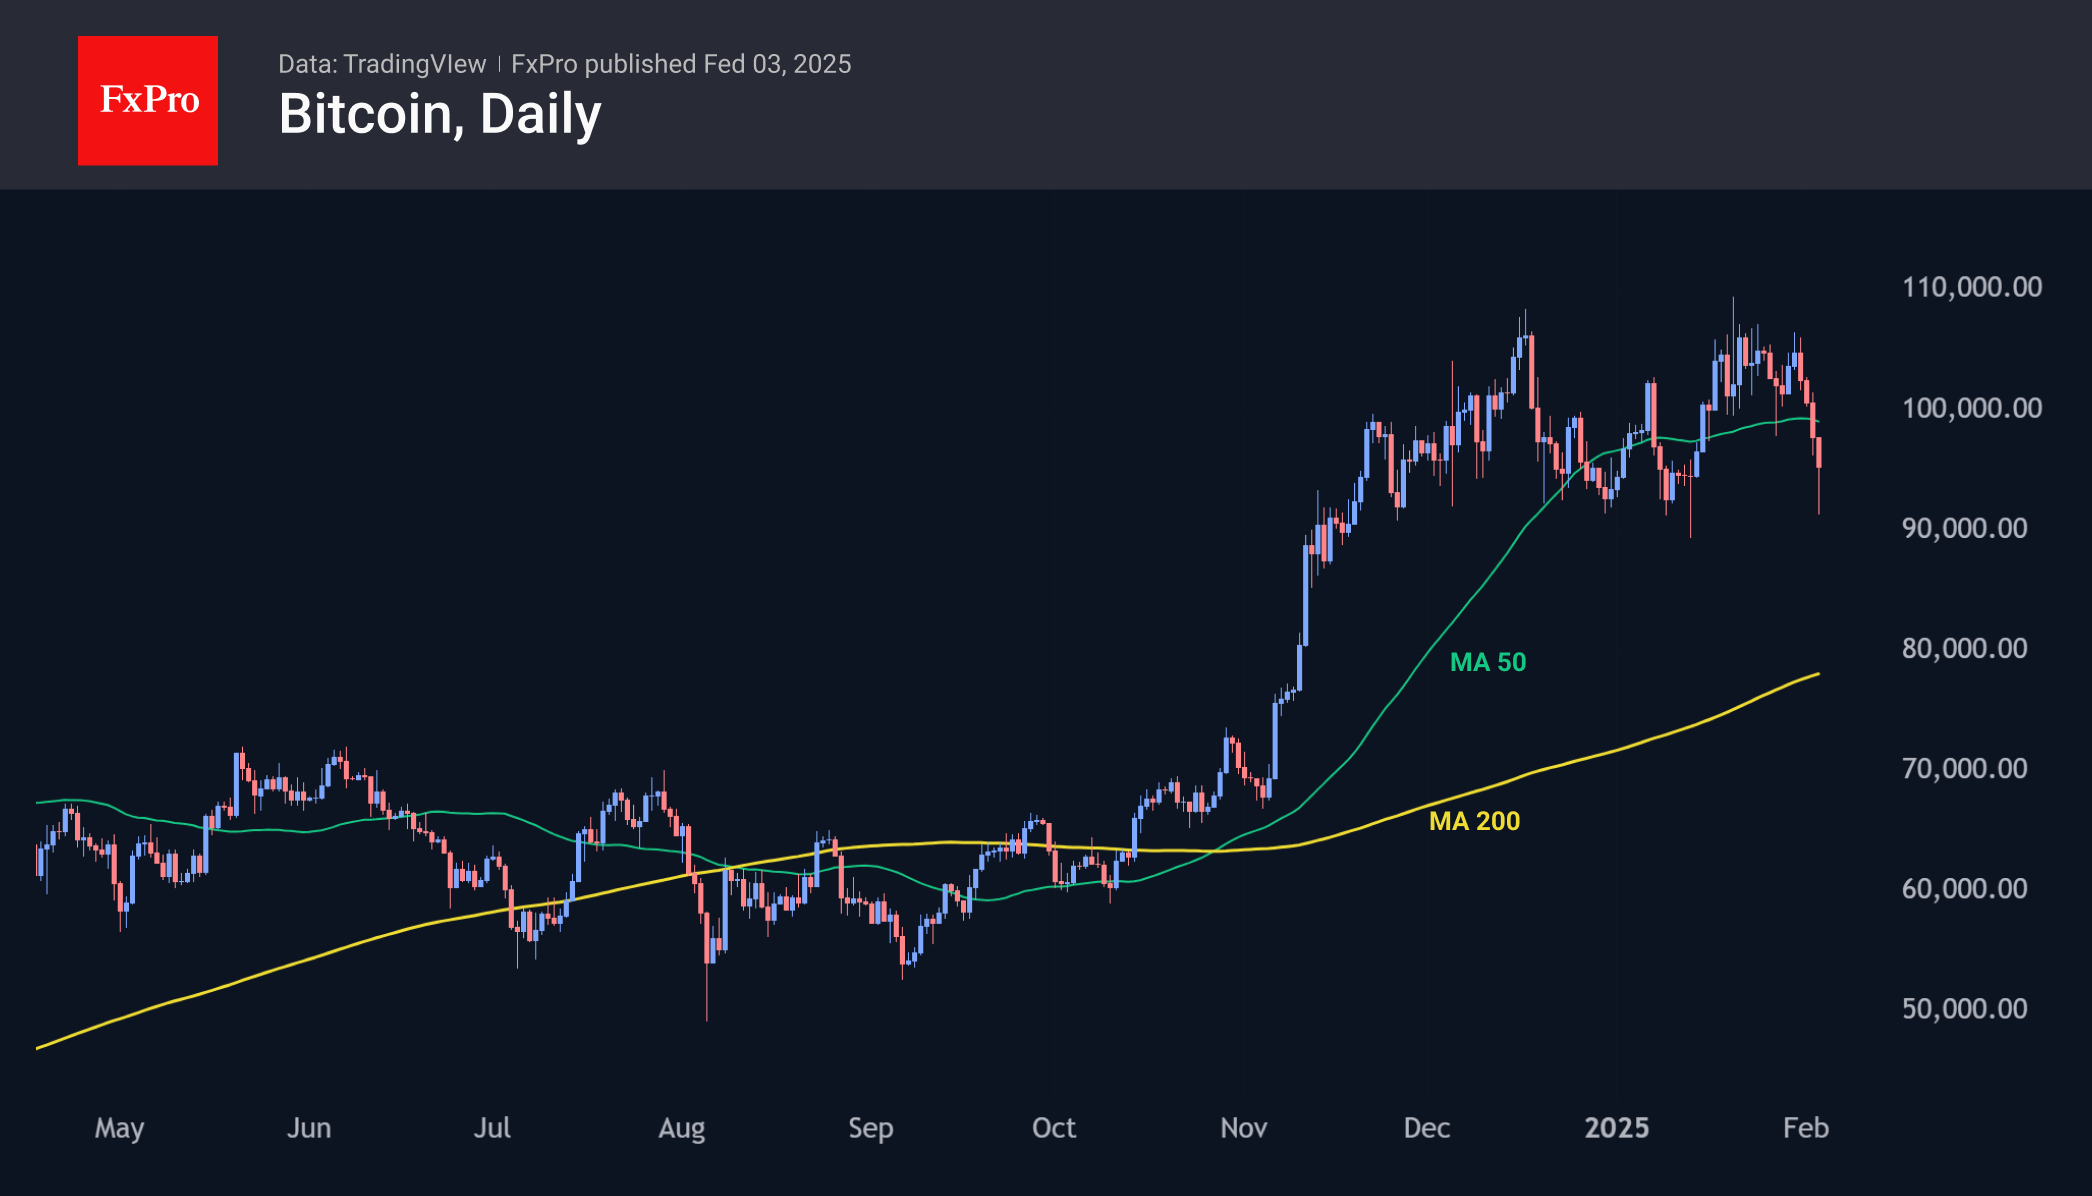Screen dimensions: 2092x1196
Task: Click the May label on time axis
Action: tap(119, 1129)
